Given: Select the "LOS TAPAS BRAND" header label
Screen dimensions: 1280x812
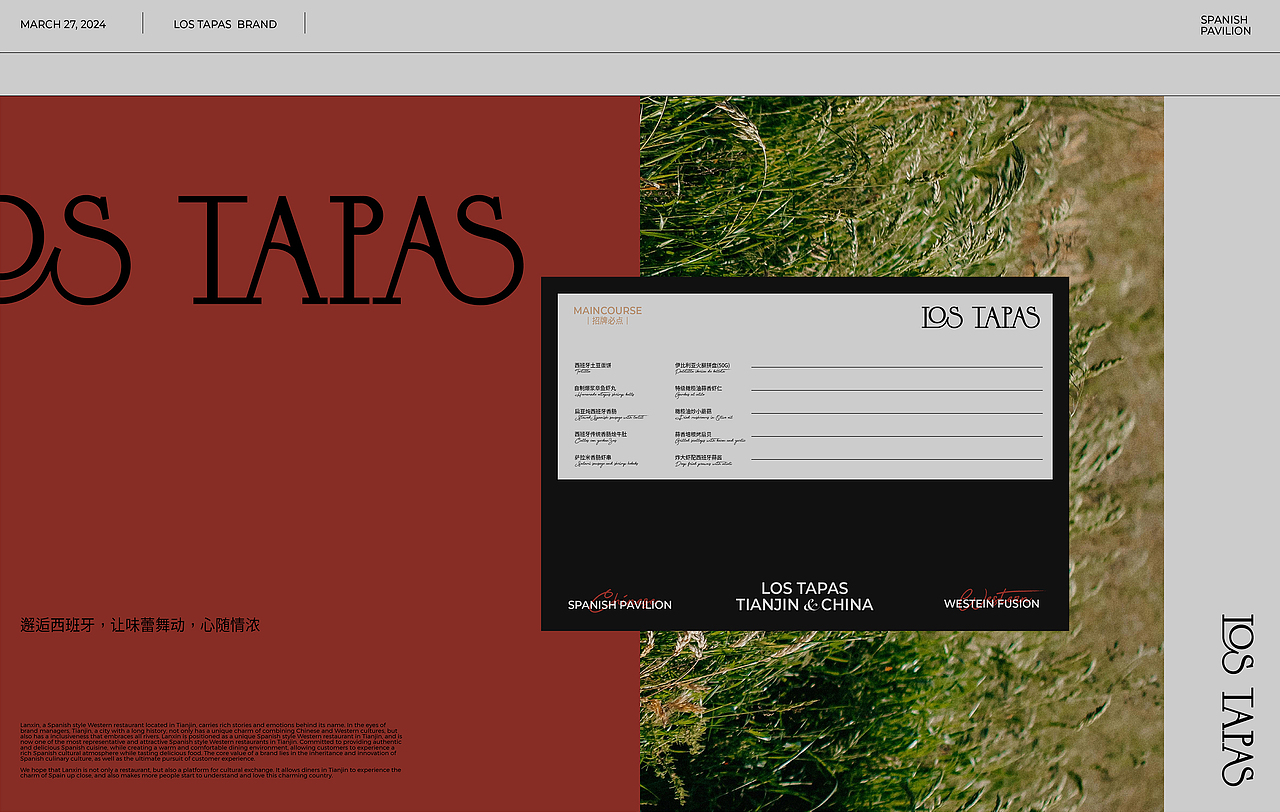Looking at the screenshot, I should click(x=225, y=24).
